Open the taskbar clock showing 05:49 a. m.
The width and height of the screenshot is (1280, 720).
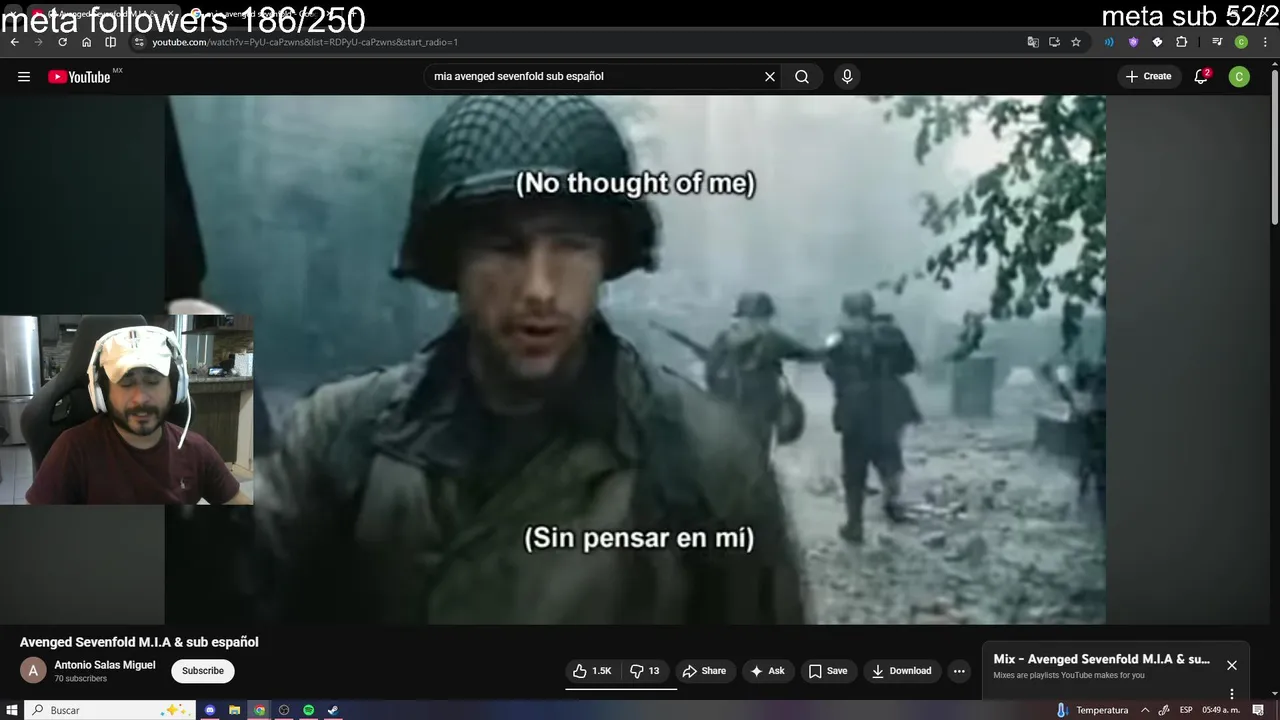click(x=1221, y=710)
